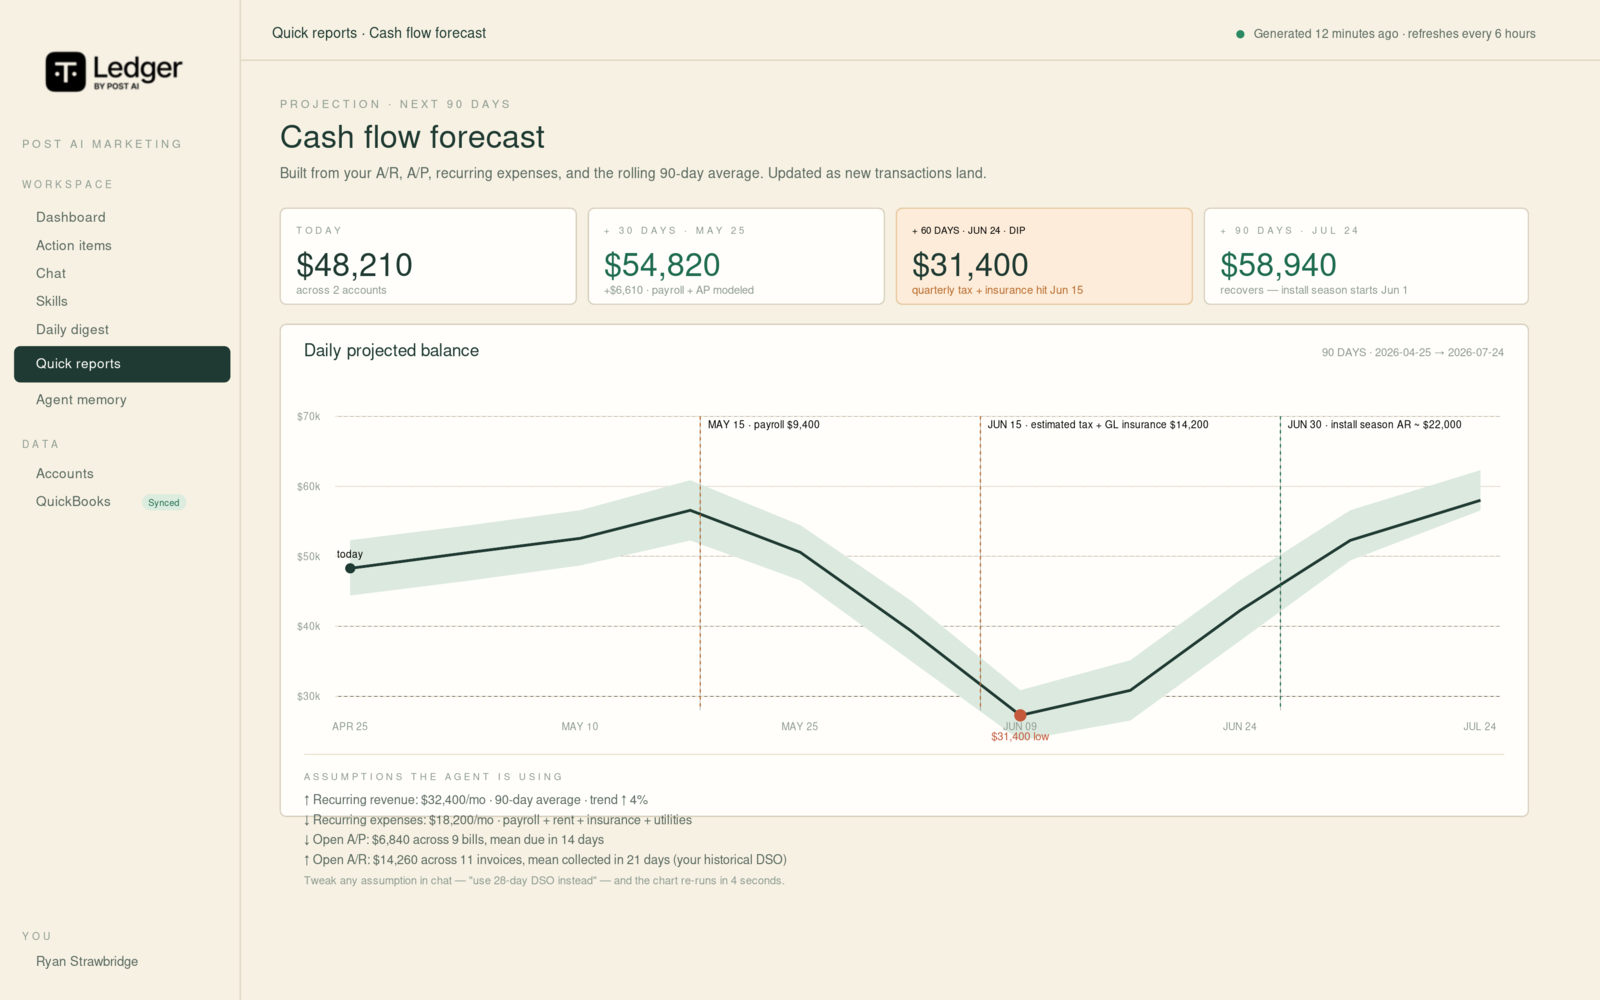Select the Today $48,210 card
This screenshot has height=1000, width=1600.
point(428,256)
